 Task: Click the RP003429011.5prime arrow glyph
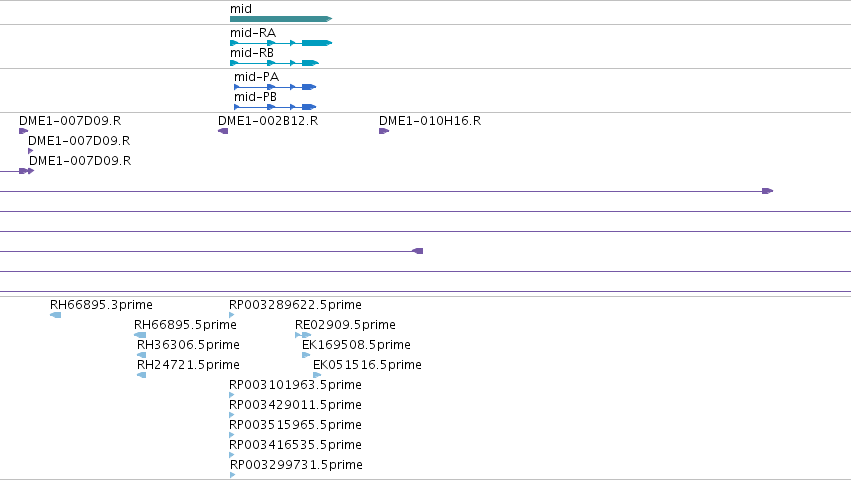(x=232, y=415)
